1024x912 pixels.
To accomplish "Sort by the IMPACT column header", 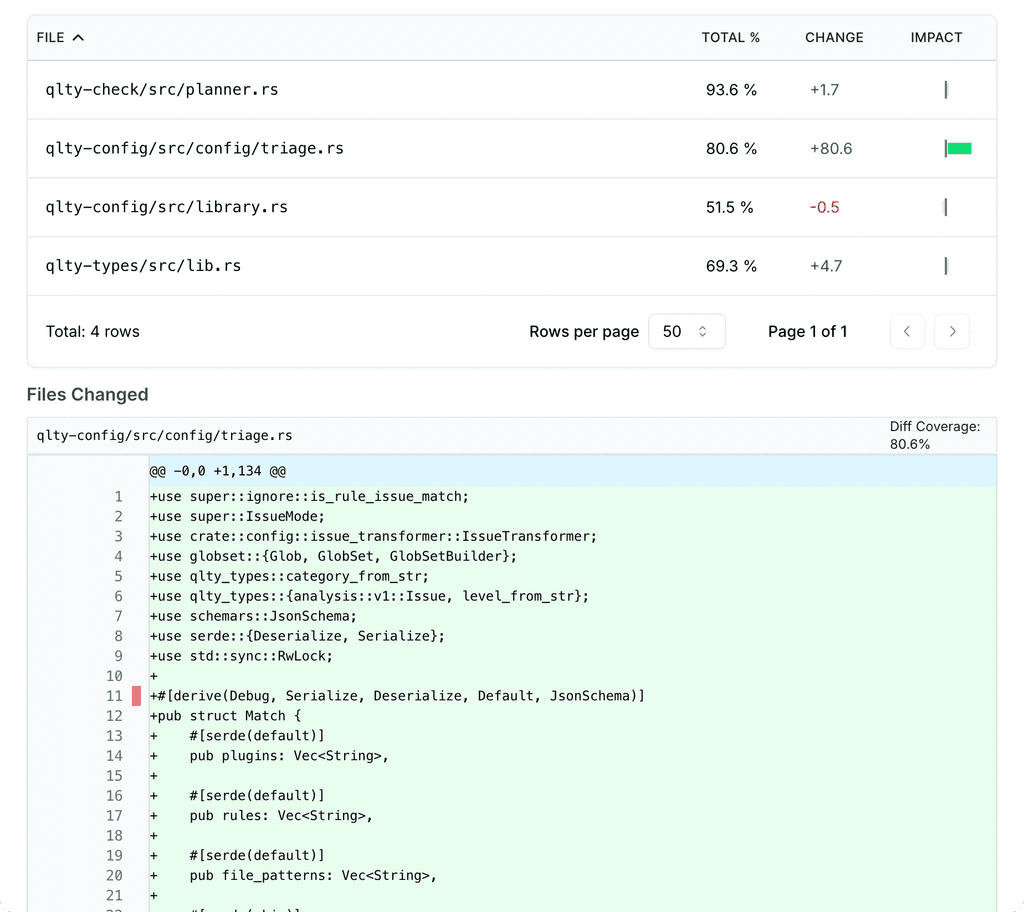I will (x=936, y=38).
